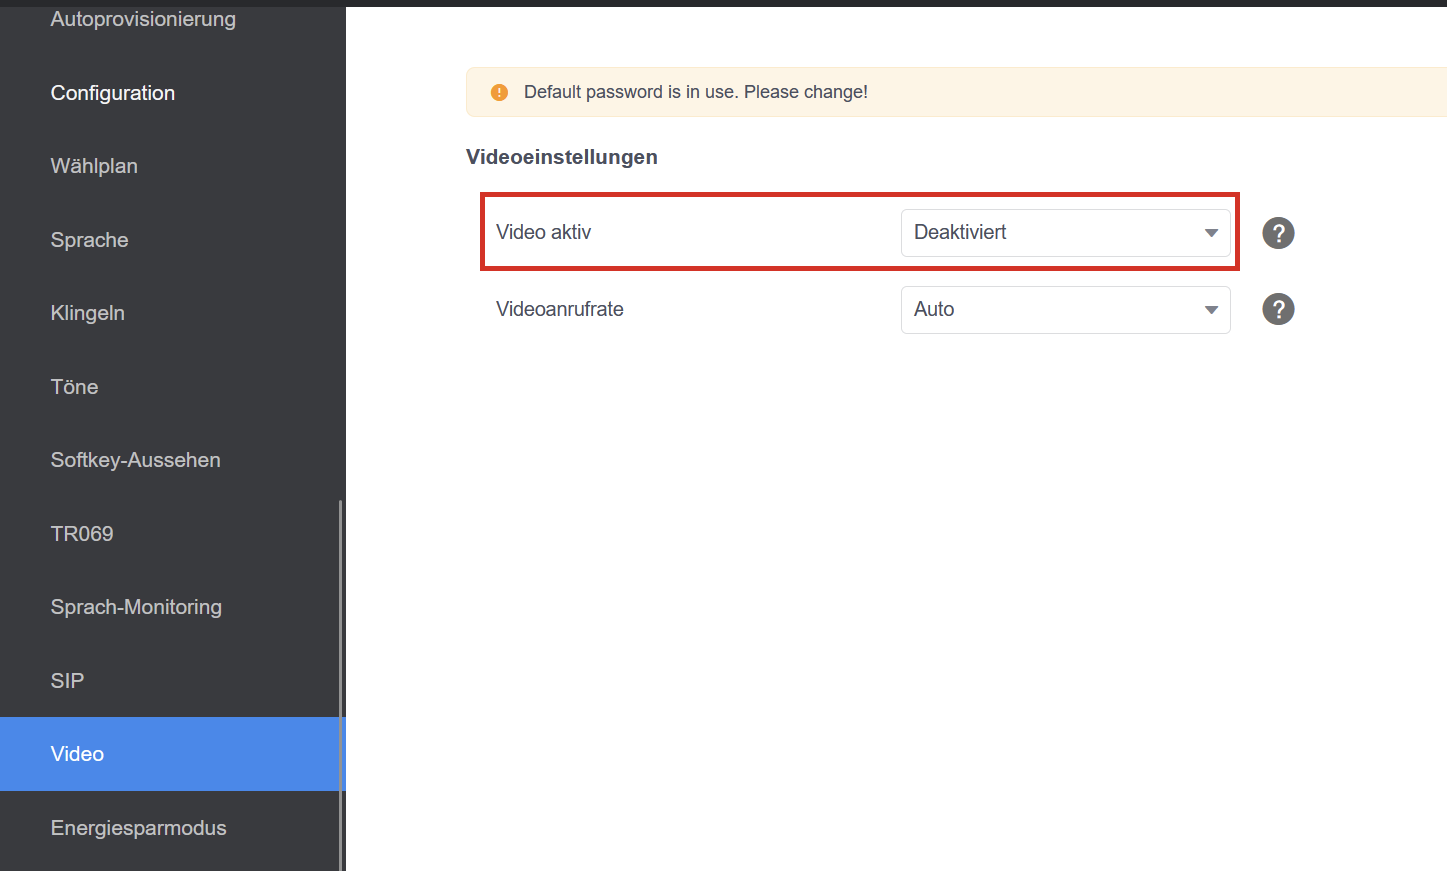Select Configuration in sidebar

click(x=113, y=93)
